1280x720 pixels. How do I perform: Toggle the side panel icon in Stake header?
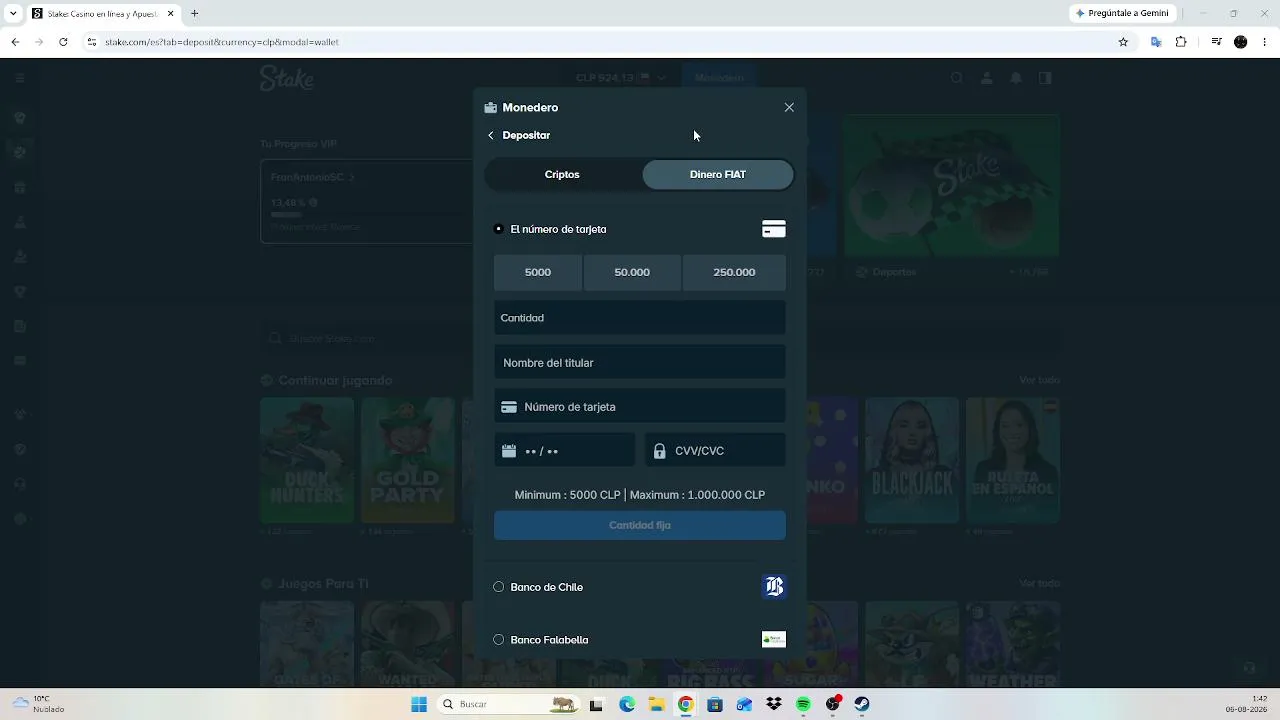1045,78
